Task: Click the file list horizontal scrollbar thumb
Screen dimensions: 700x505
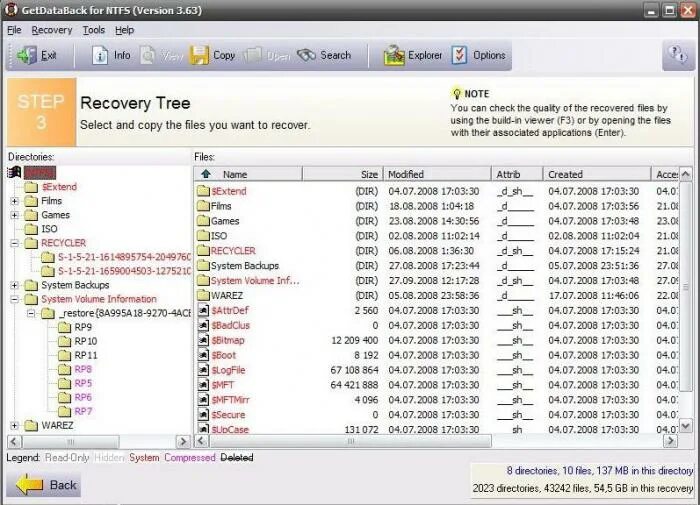Action: pos(350,441)
